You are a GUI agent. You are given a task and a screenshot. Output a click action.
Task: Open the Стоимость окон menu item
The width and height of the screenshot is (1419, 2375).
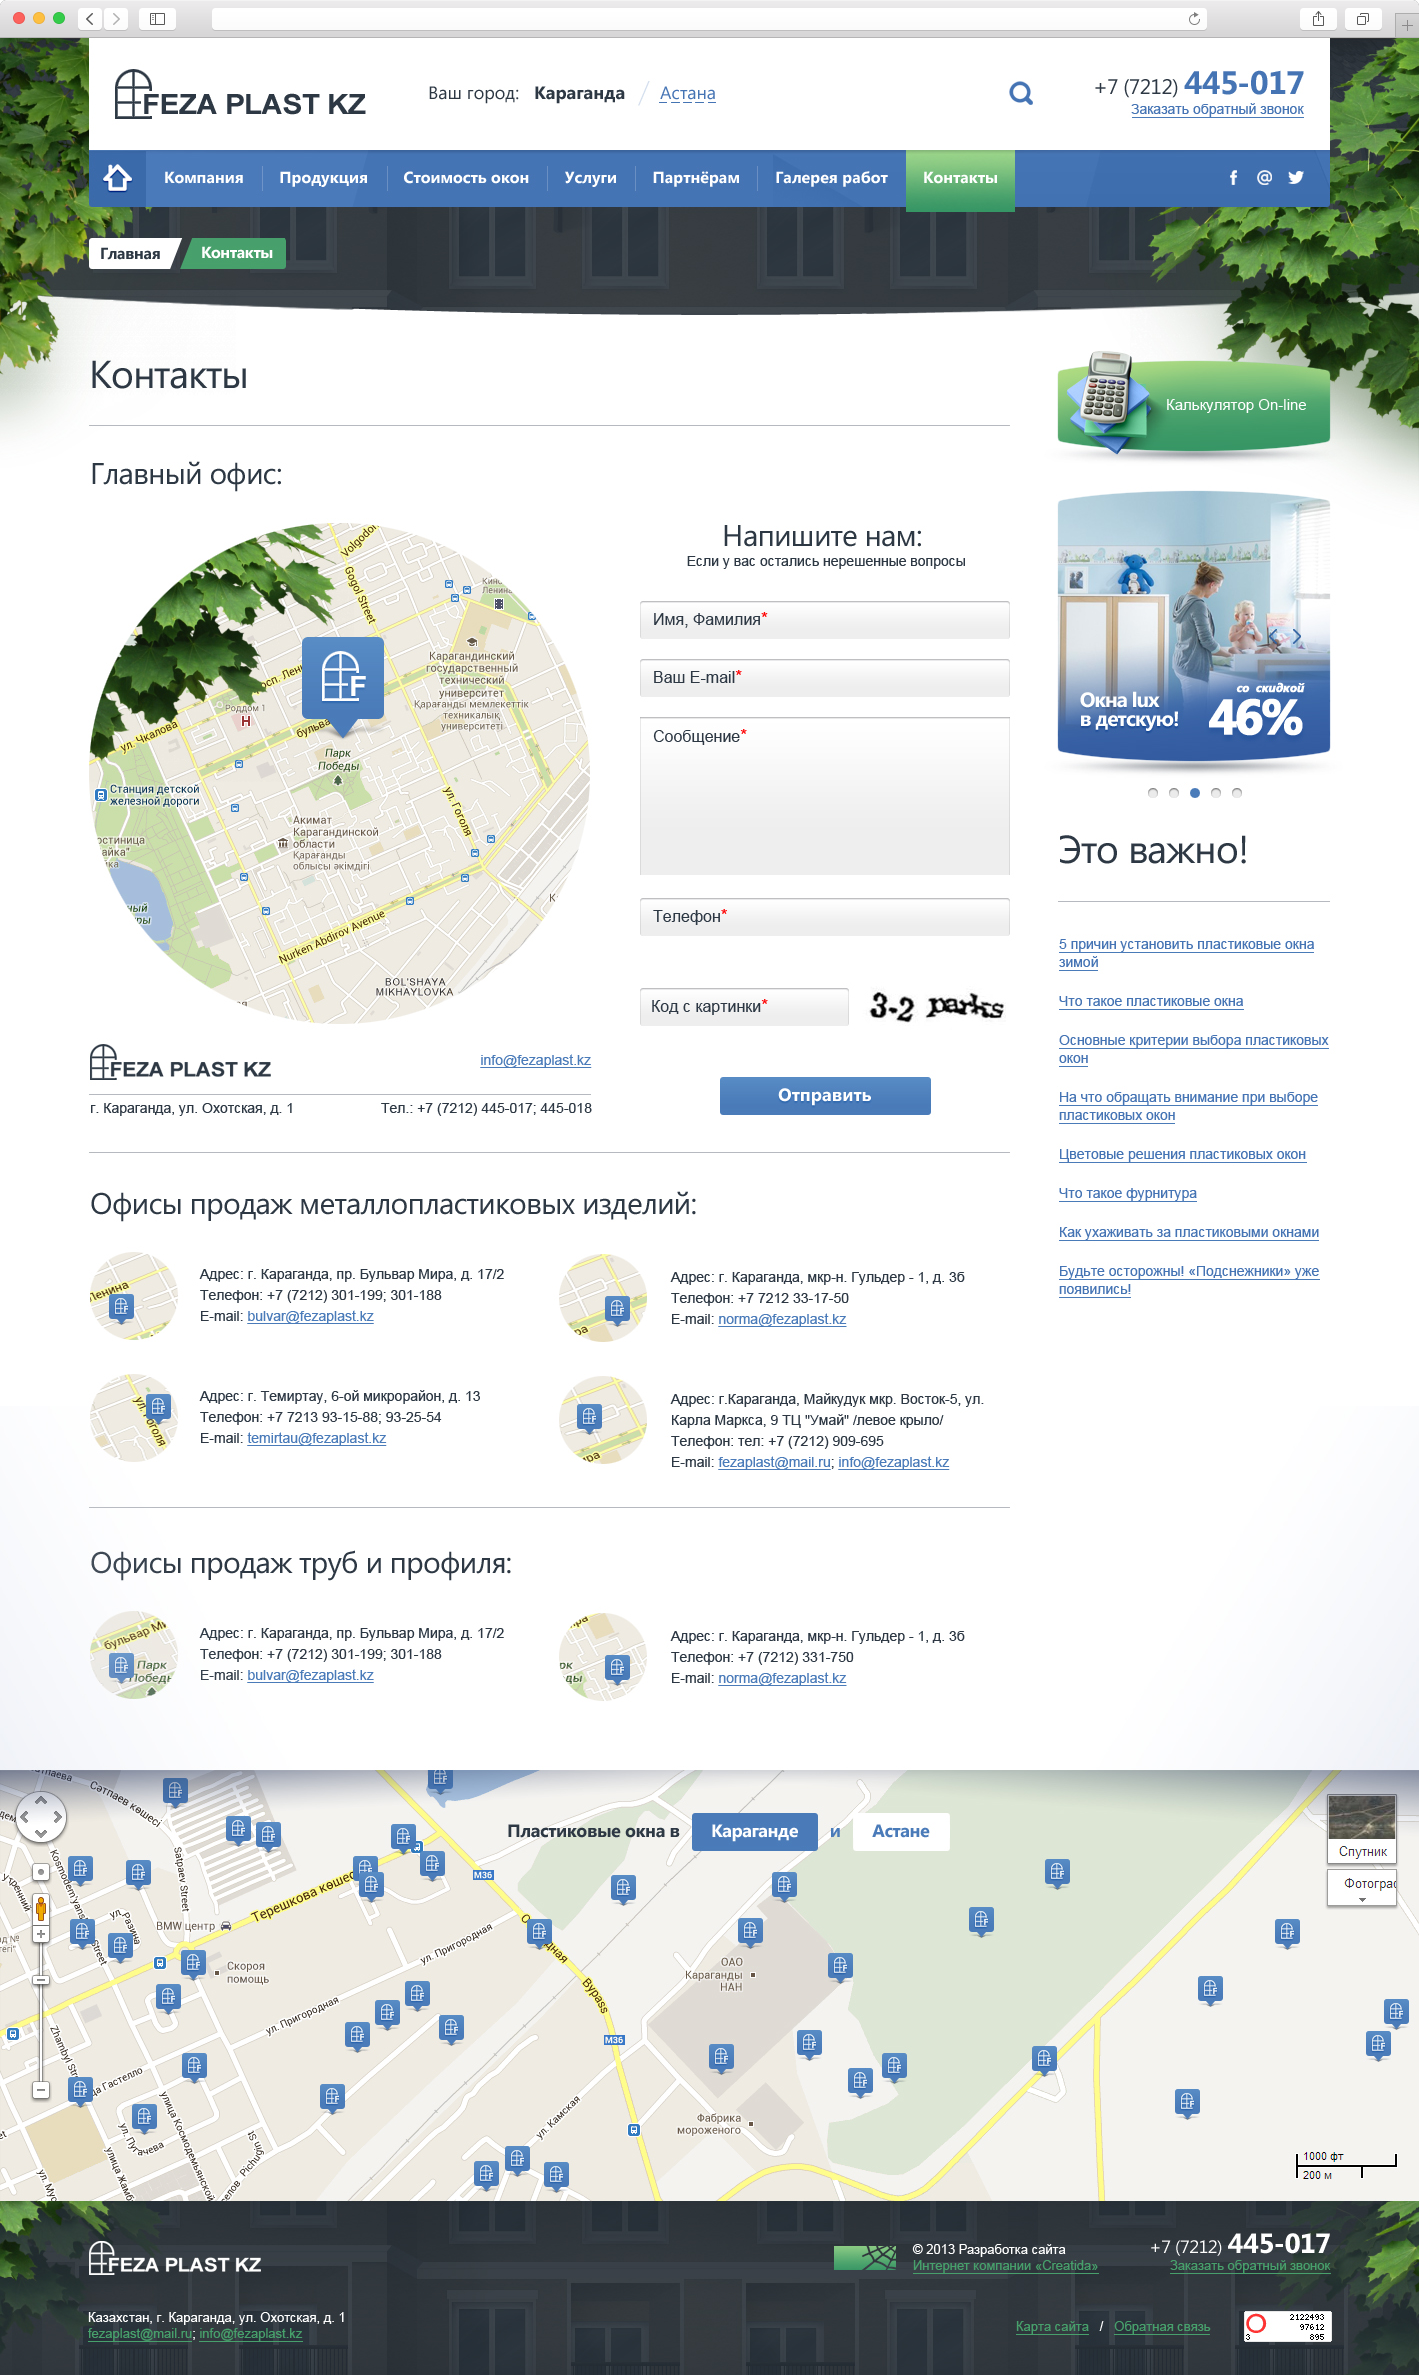tap(466, 178)
